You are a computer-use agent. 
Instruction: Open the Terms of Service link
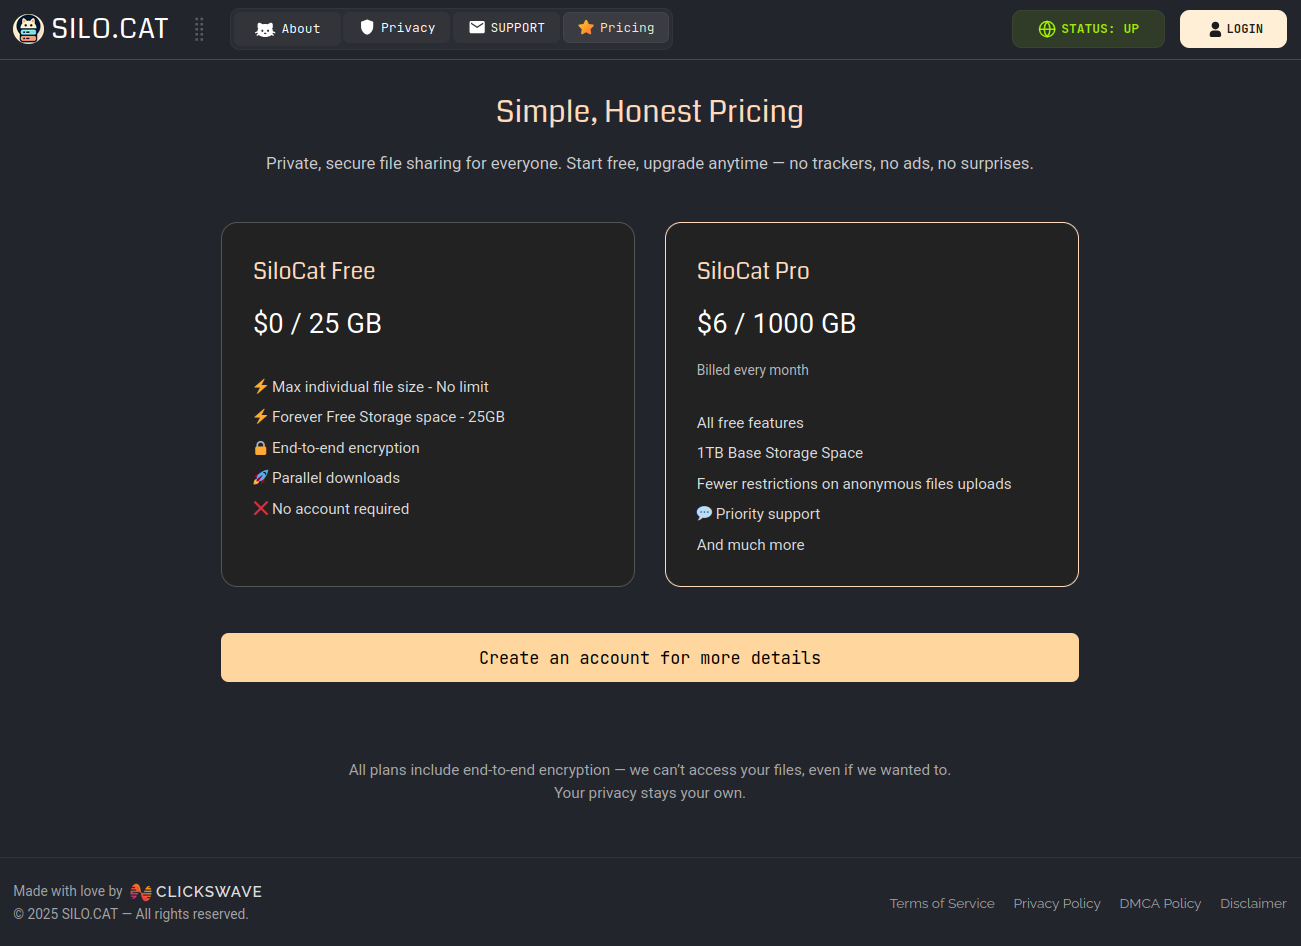click(x=942, y=903)
